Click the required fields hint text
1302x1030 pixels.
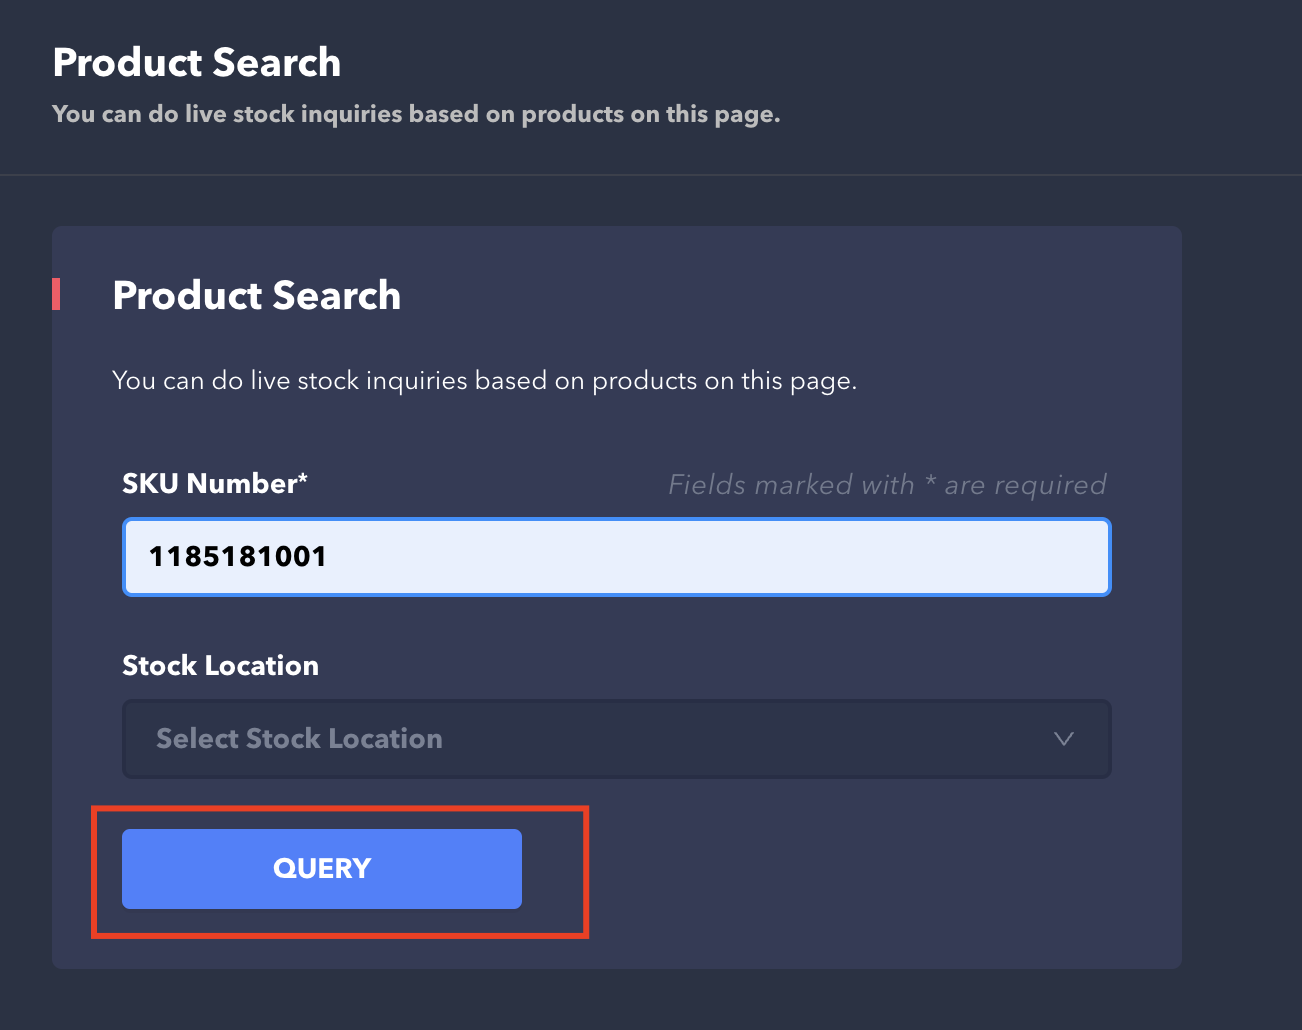887,485
